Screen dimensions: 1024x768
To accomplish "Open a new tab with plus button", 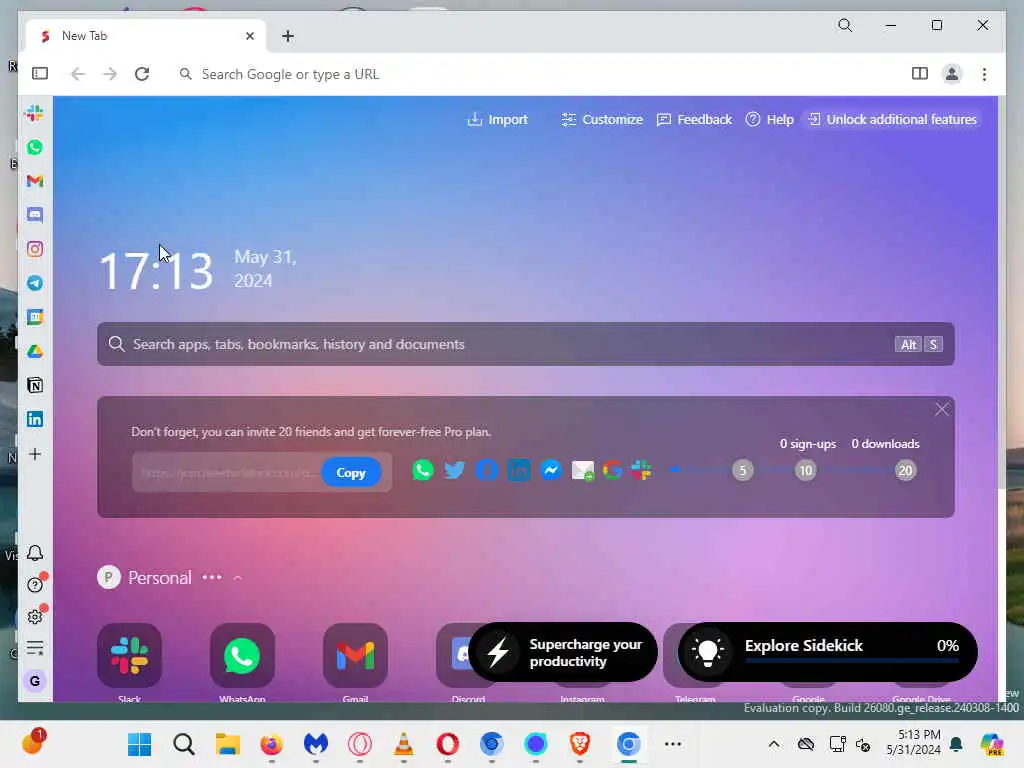I will click(x=288, y=36).
